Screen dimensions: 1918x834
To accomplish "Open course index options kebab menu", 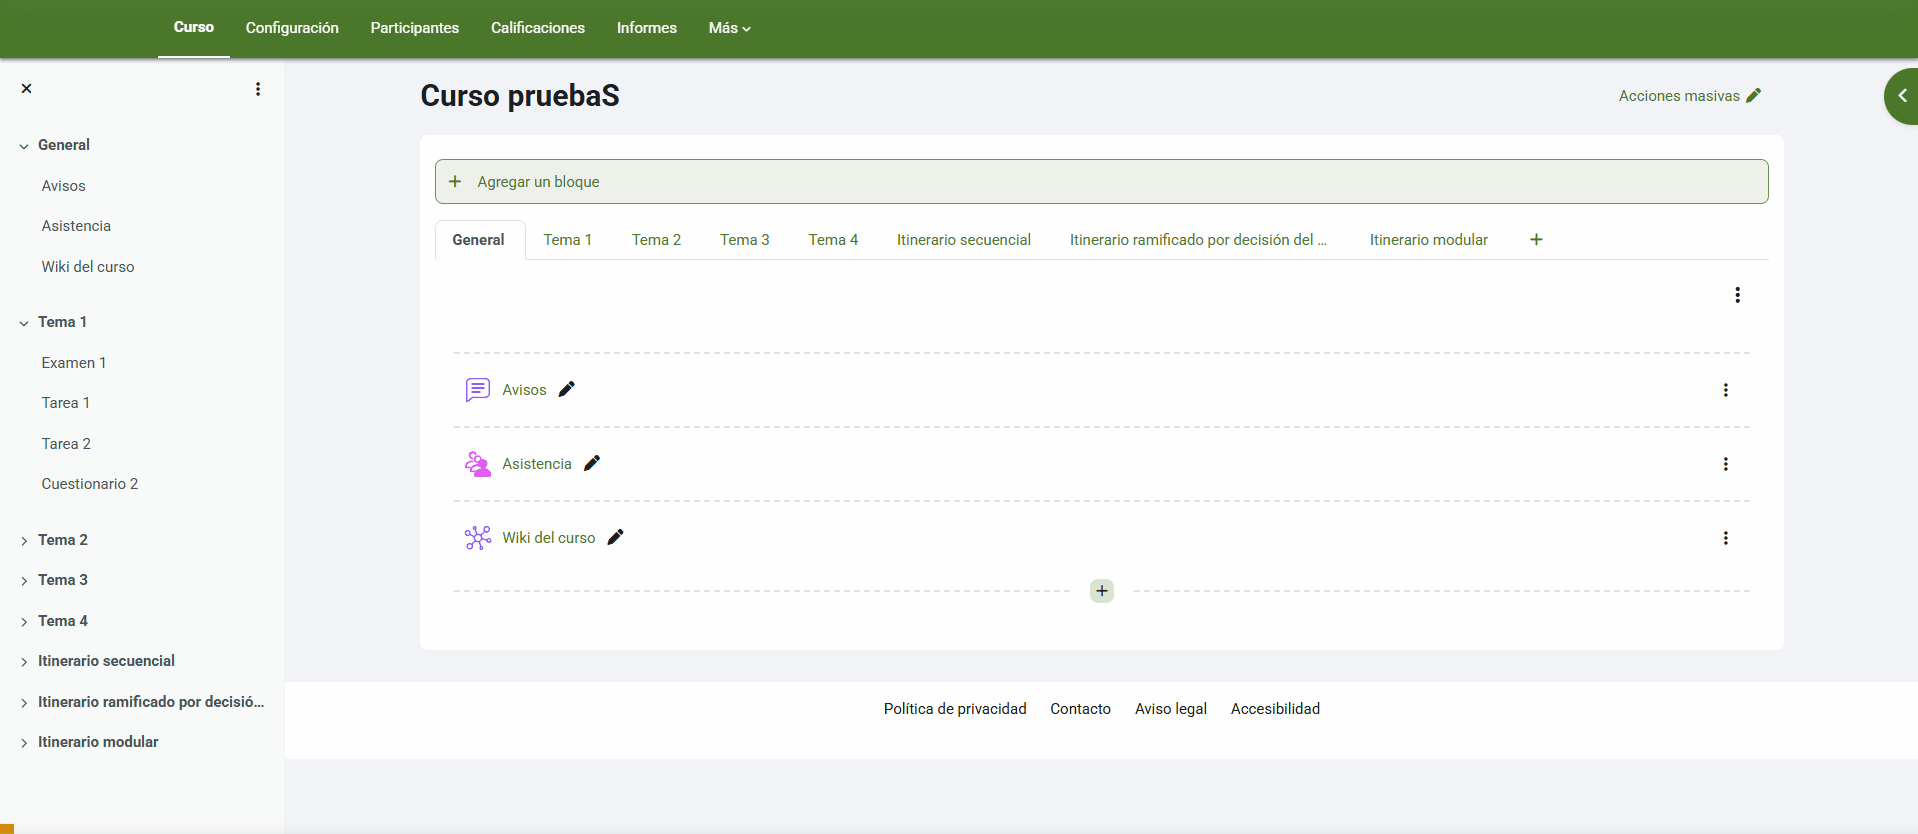I will (258, 89).
